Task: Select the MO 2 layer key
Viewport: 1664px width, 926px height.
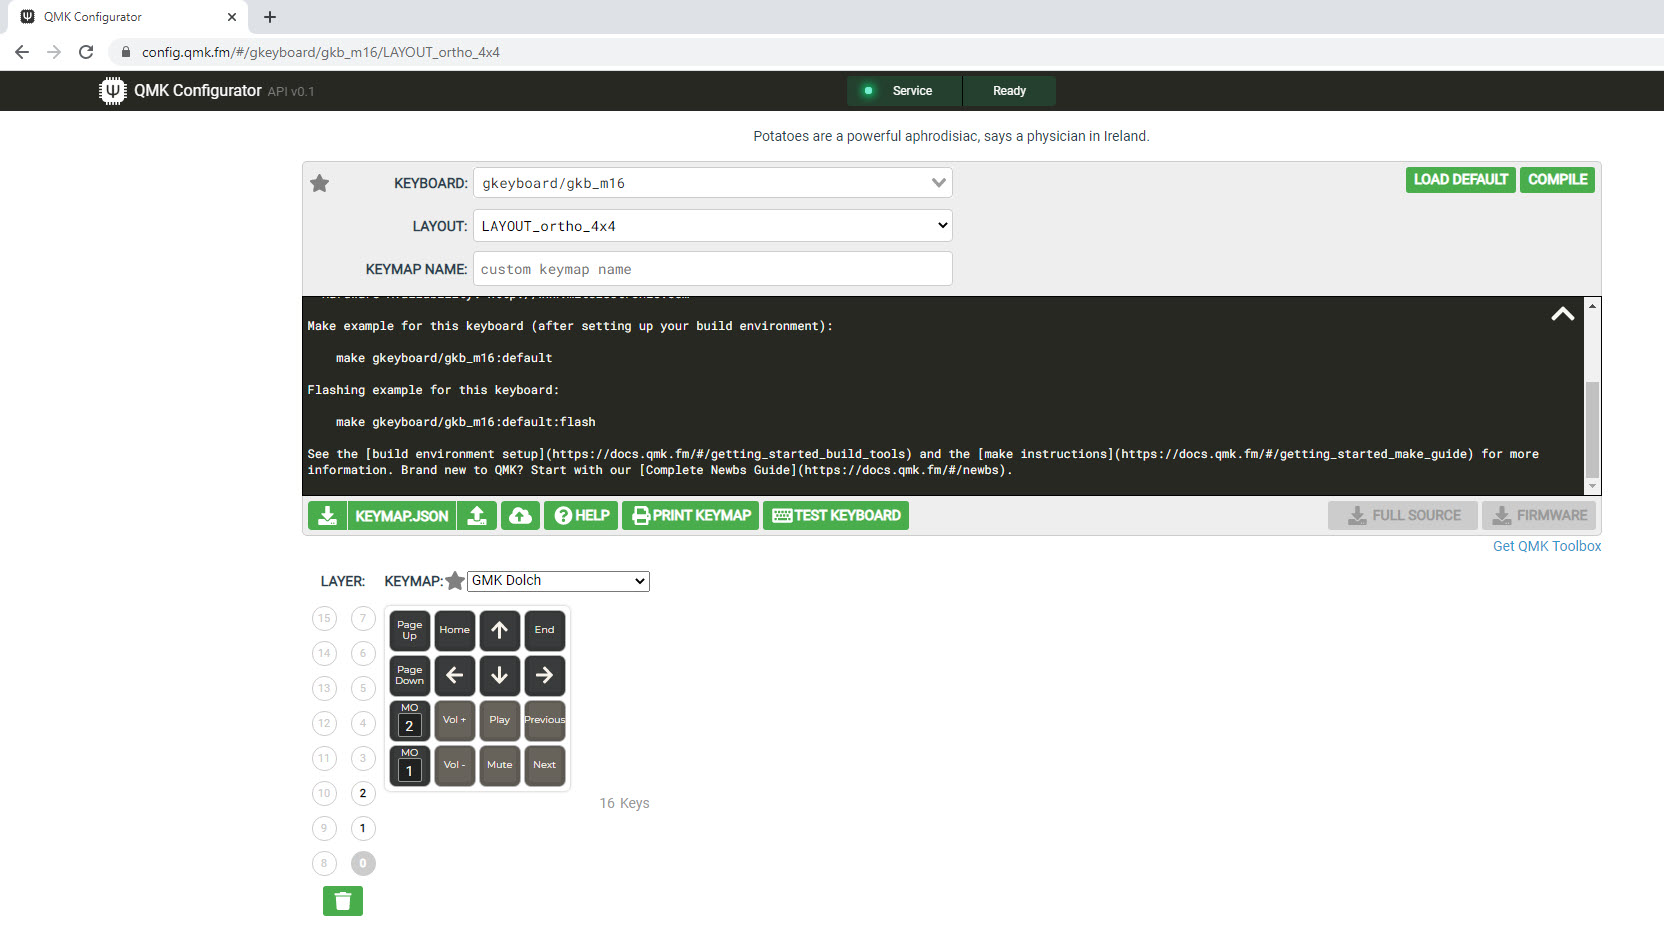Action: coord(410,720)
